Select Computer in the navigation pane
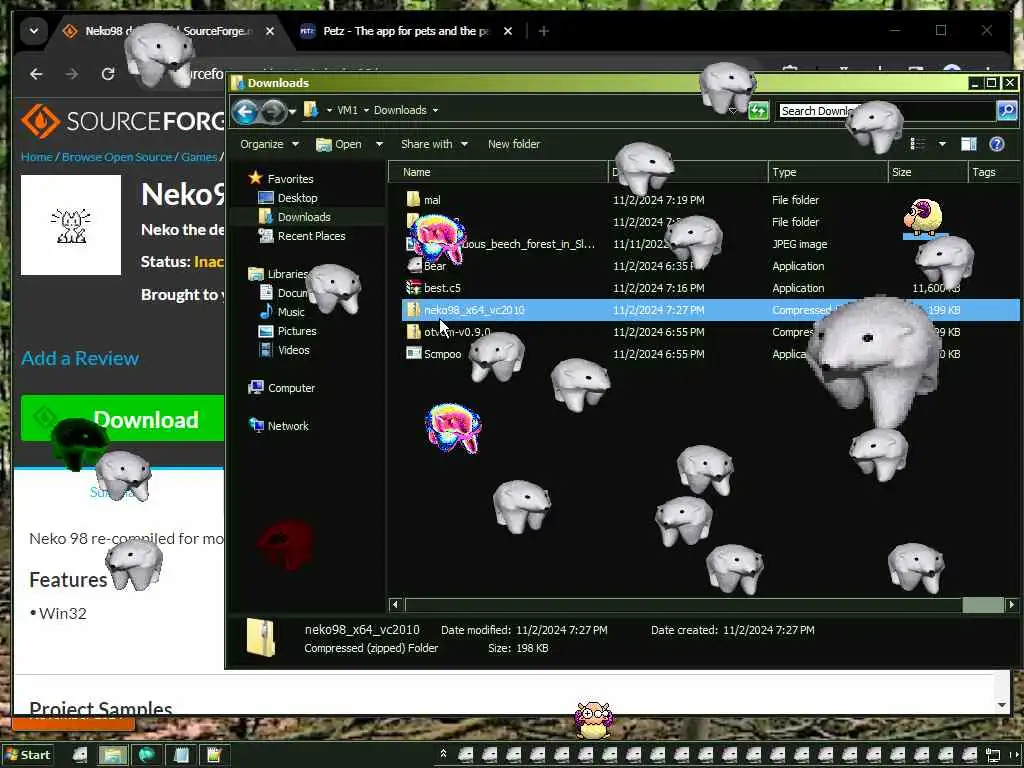The width and height of the screenshot is (1024, 768). (281, 388)
